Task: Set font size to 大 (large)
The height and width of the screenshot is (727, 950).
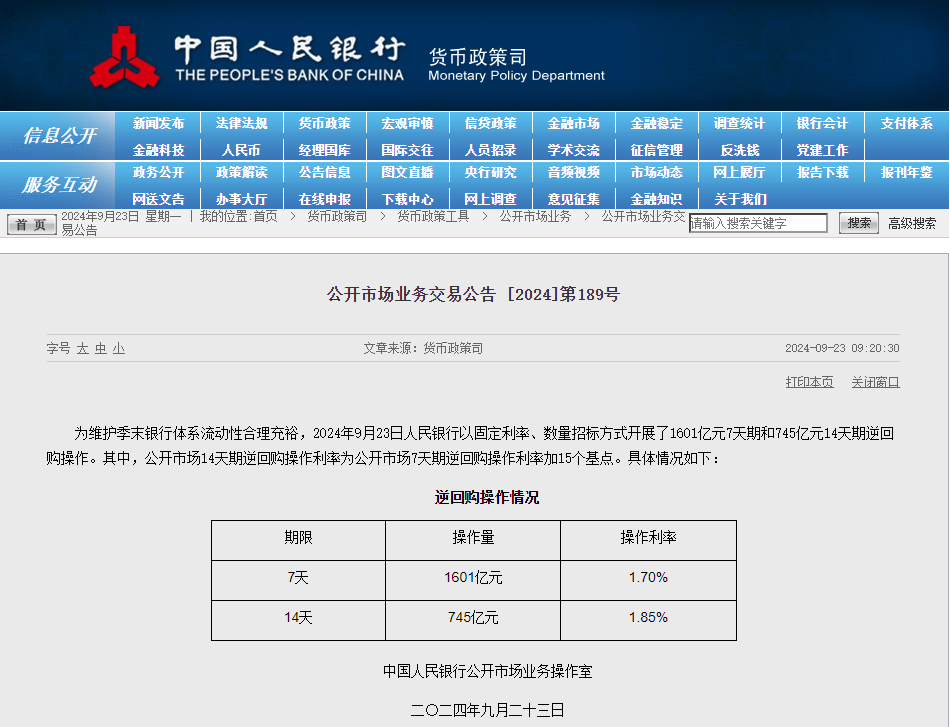Action: click(83, 348)
